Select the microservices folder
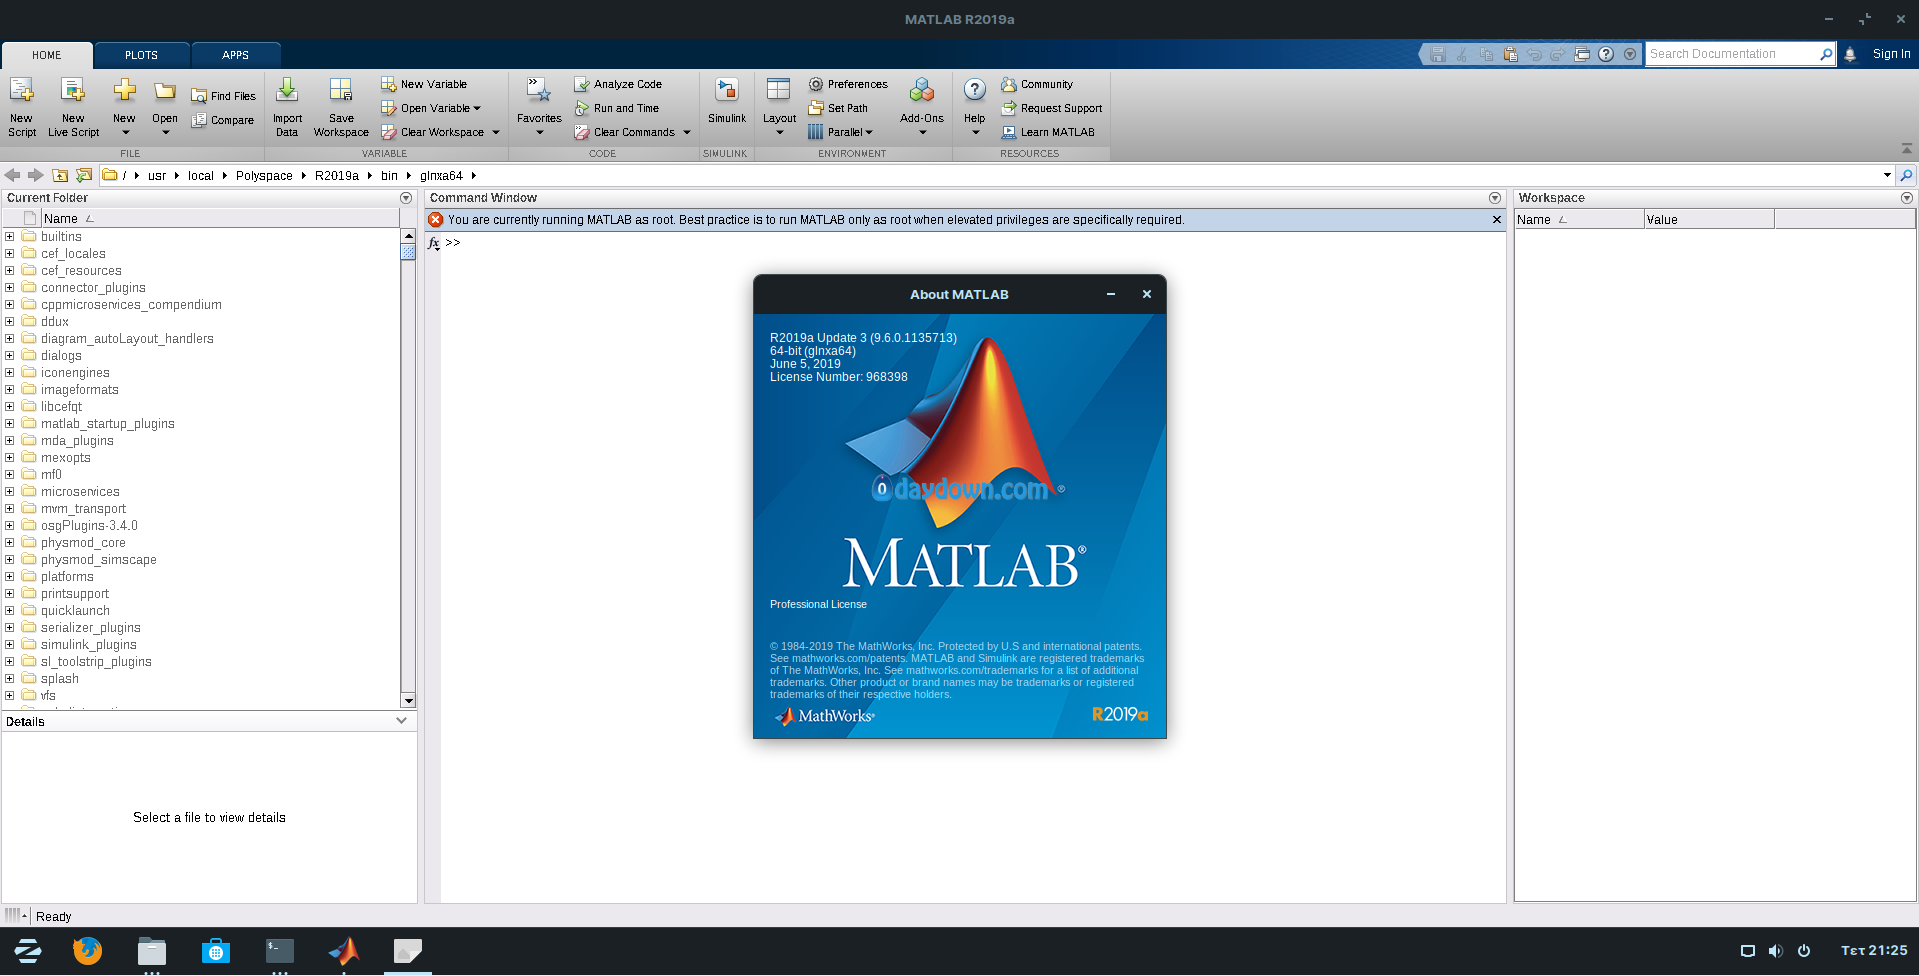The width and height of the screenshot is (1919, 976). point(80,492)
